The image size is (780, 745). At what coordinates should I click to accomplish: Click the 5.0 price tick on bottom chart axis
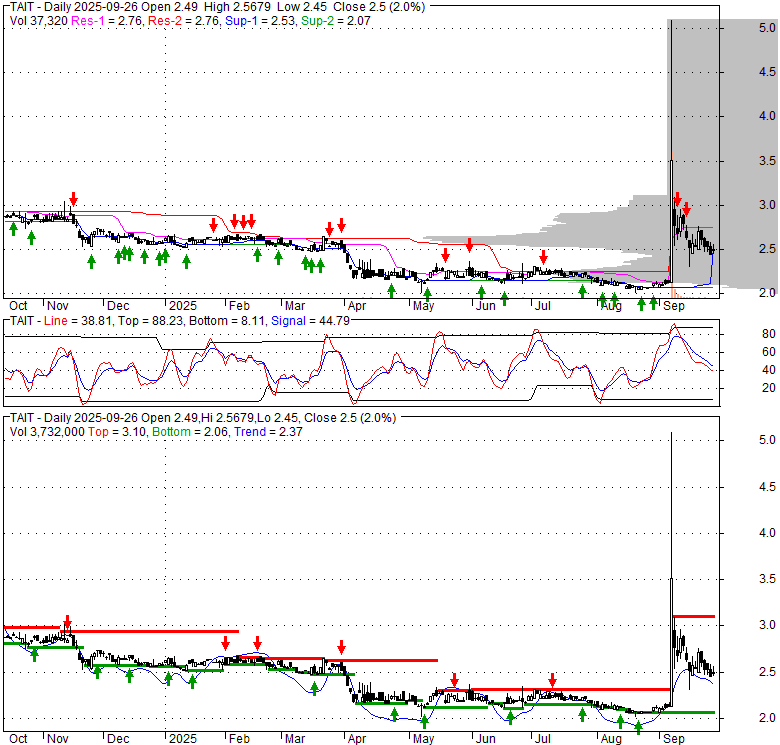[767, 440]
